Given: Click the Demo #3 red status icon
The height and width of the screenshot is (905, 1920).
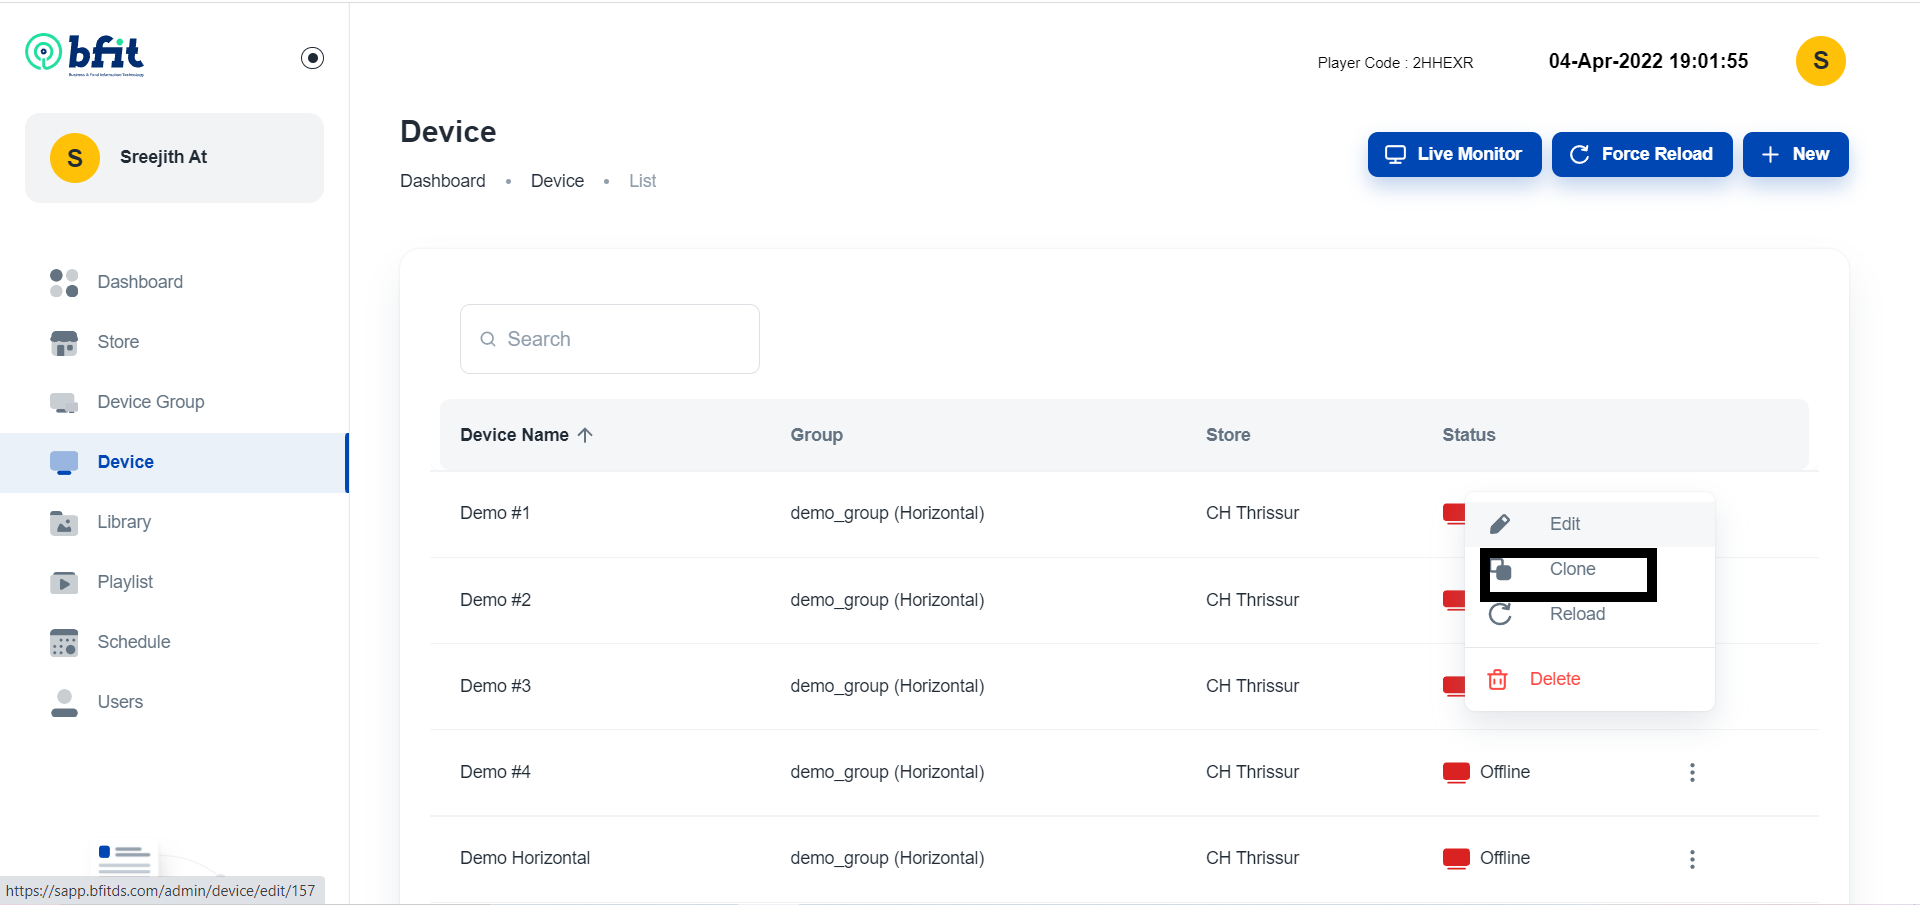Looking at the screenshot, I should pyautogui.click(x=1454, y=686).
